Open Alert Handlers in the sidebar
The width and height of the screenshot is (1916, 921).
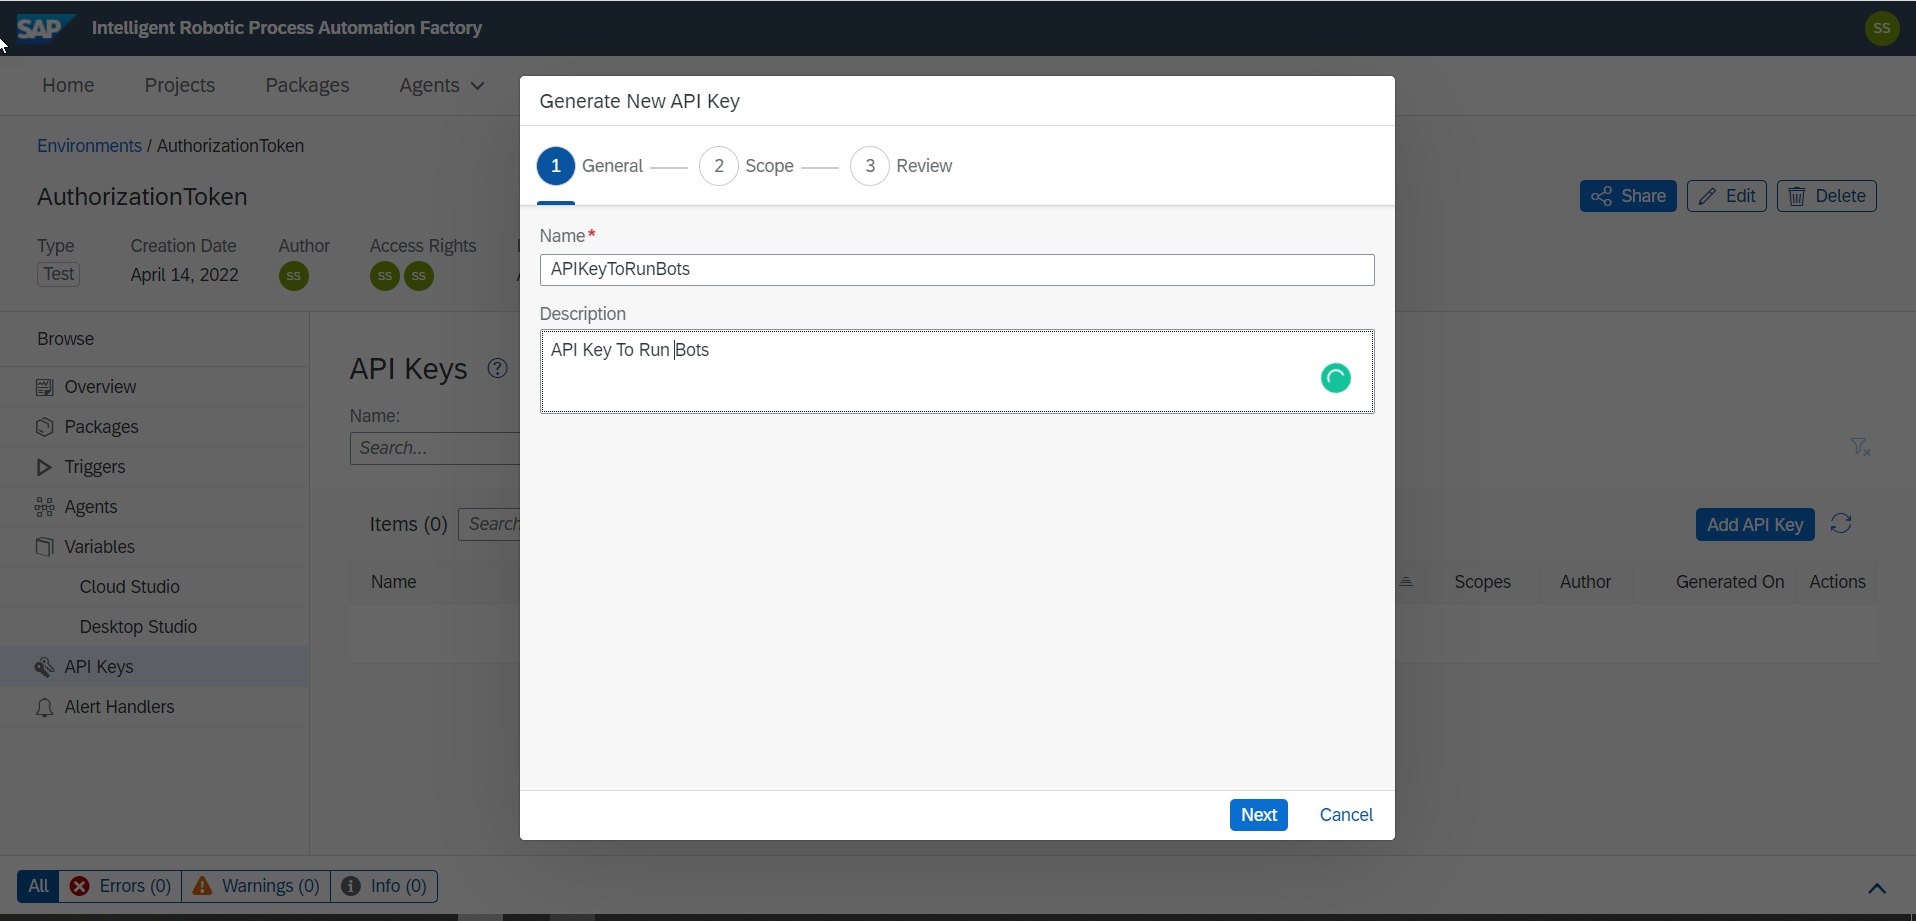click(154, 707)
